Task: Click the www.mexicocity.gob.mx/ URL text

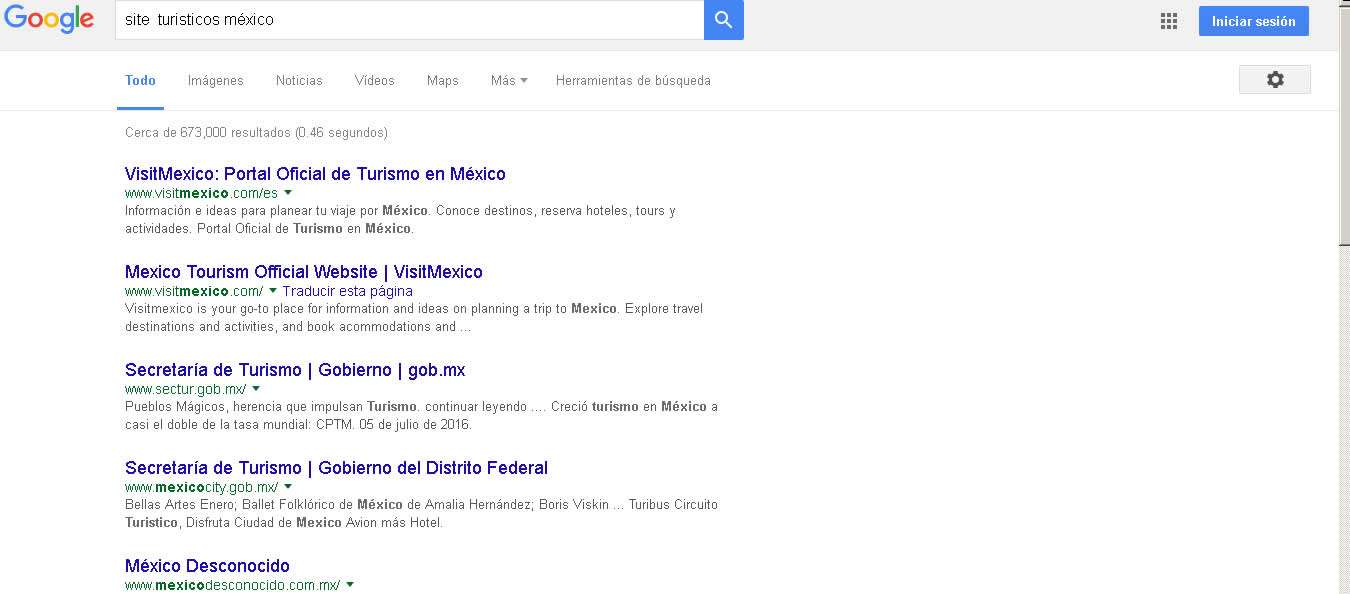Action: coord(202,487)
